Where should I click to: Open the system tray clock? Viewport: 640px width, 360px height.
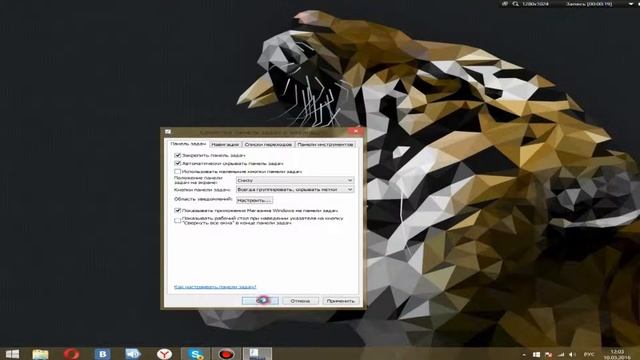617,354
